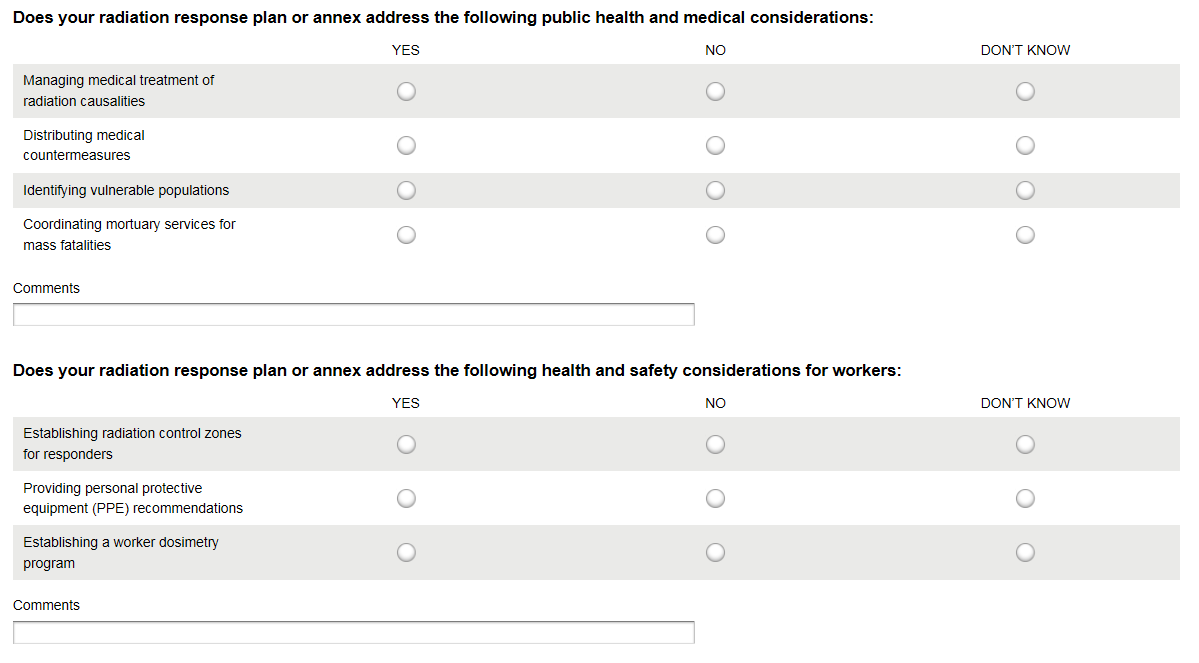
Task: Choose NO for coordinating mortuary services
Action: 715,235
